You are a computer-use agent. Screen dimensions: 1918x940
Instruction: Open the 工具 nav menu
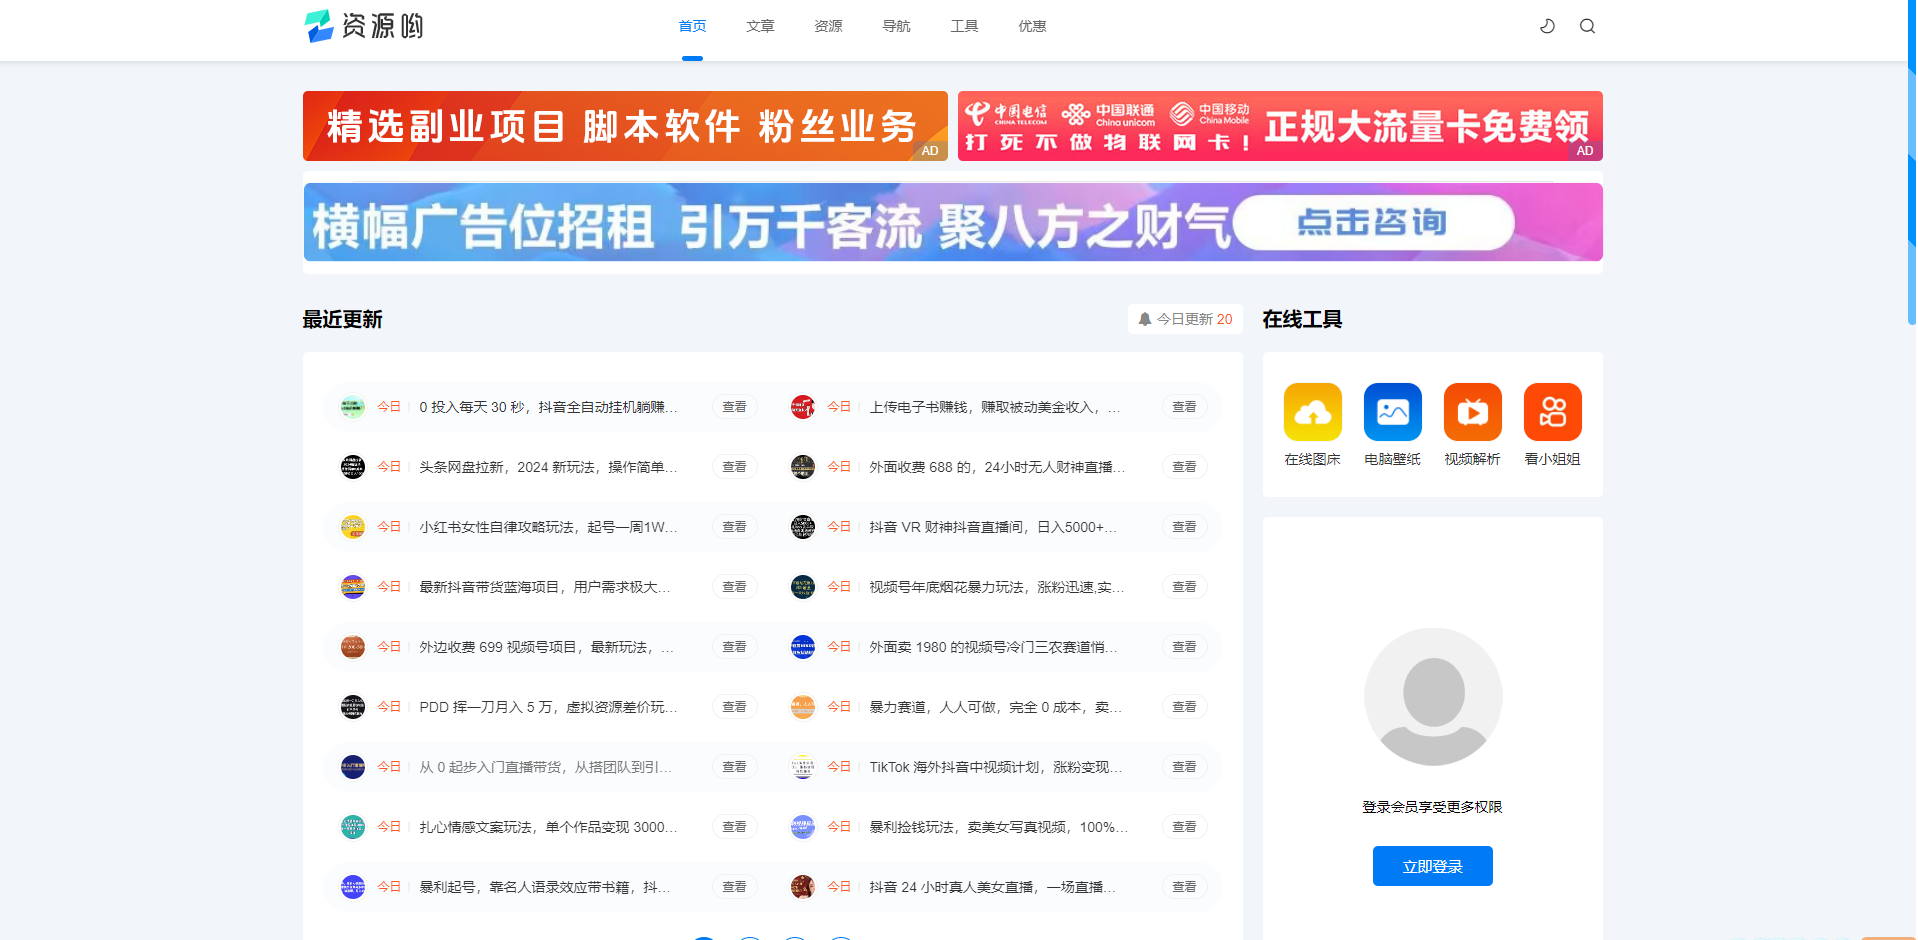[x=964, y=26]
